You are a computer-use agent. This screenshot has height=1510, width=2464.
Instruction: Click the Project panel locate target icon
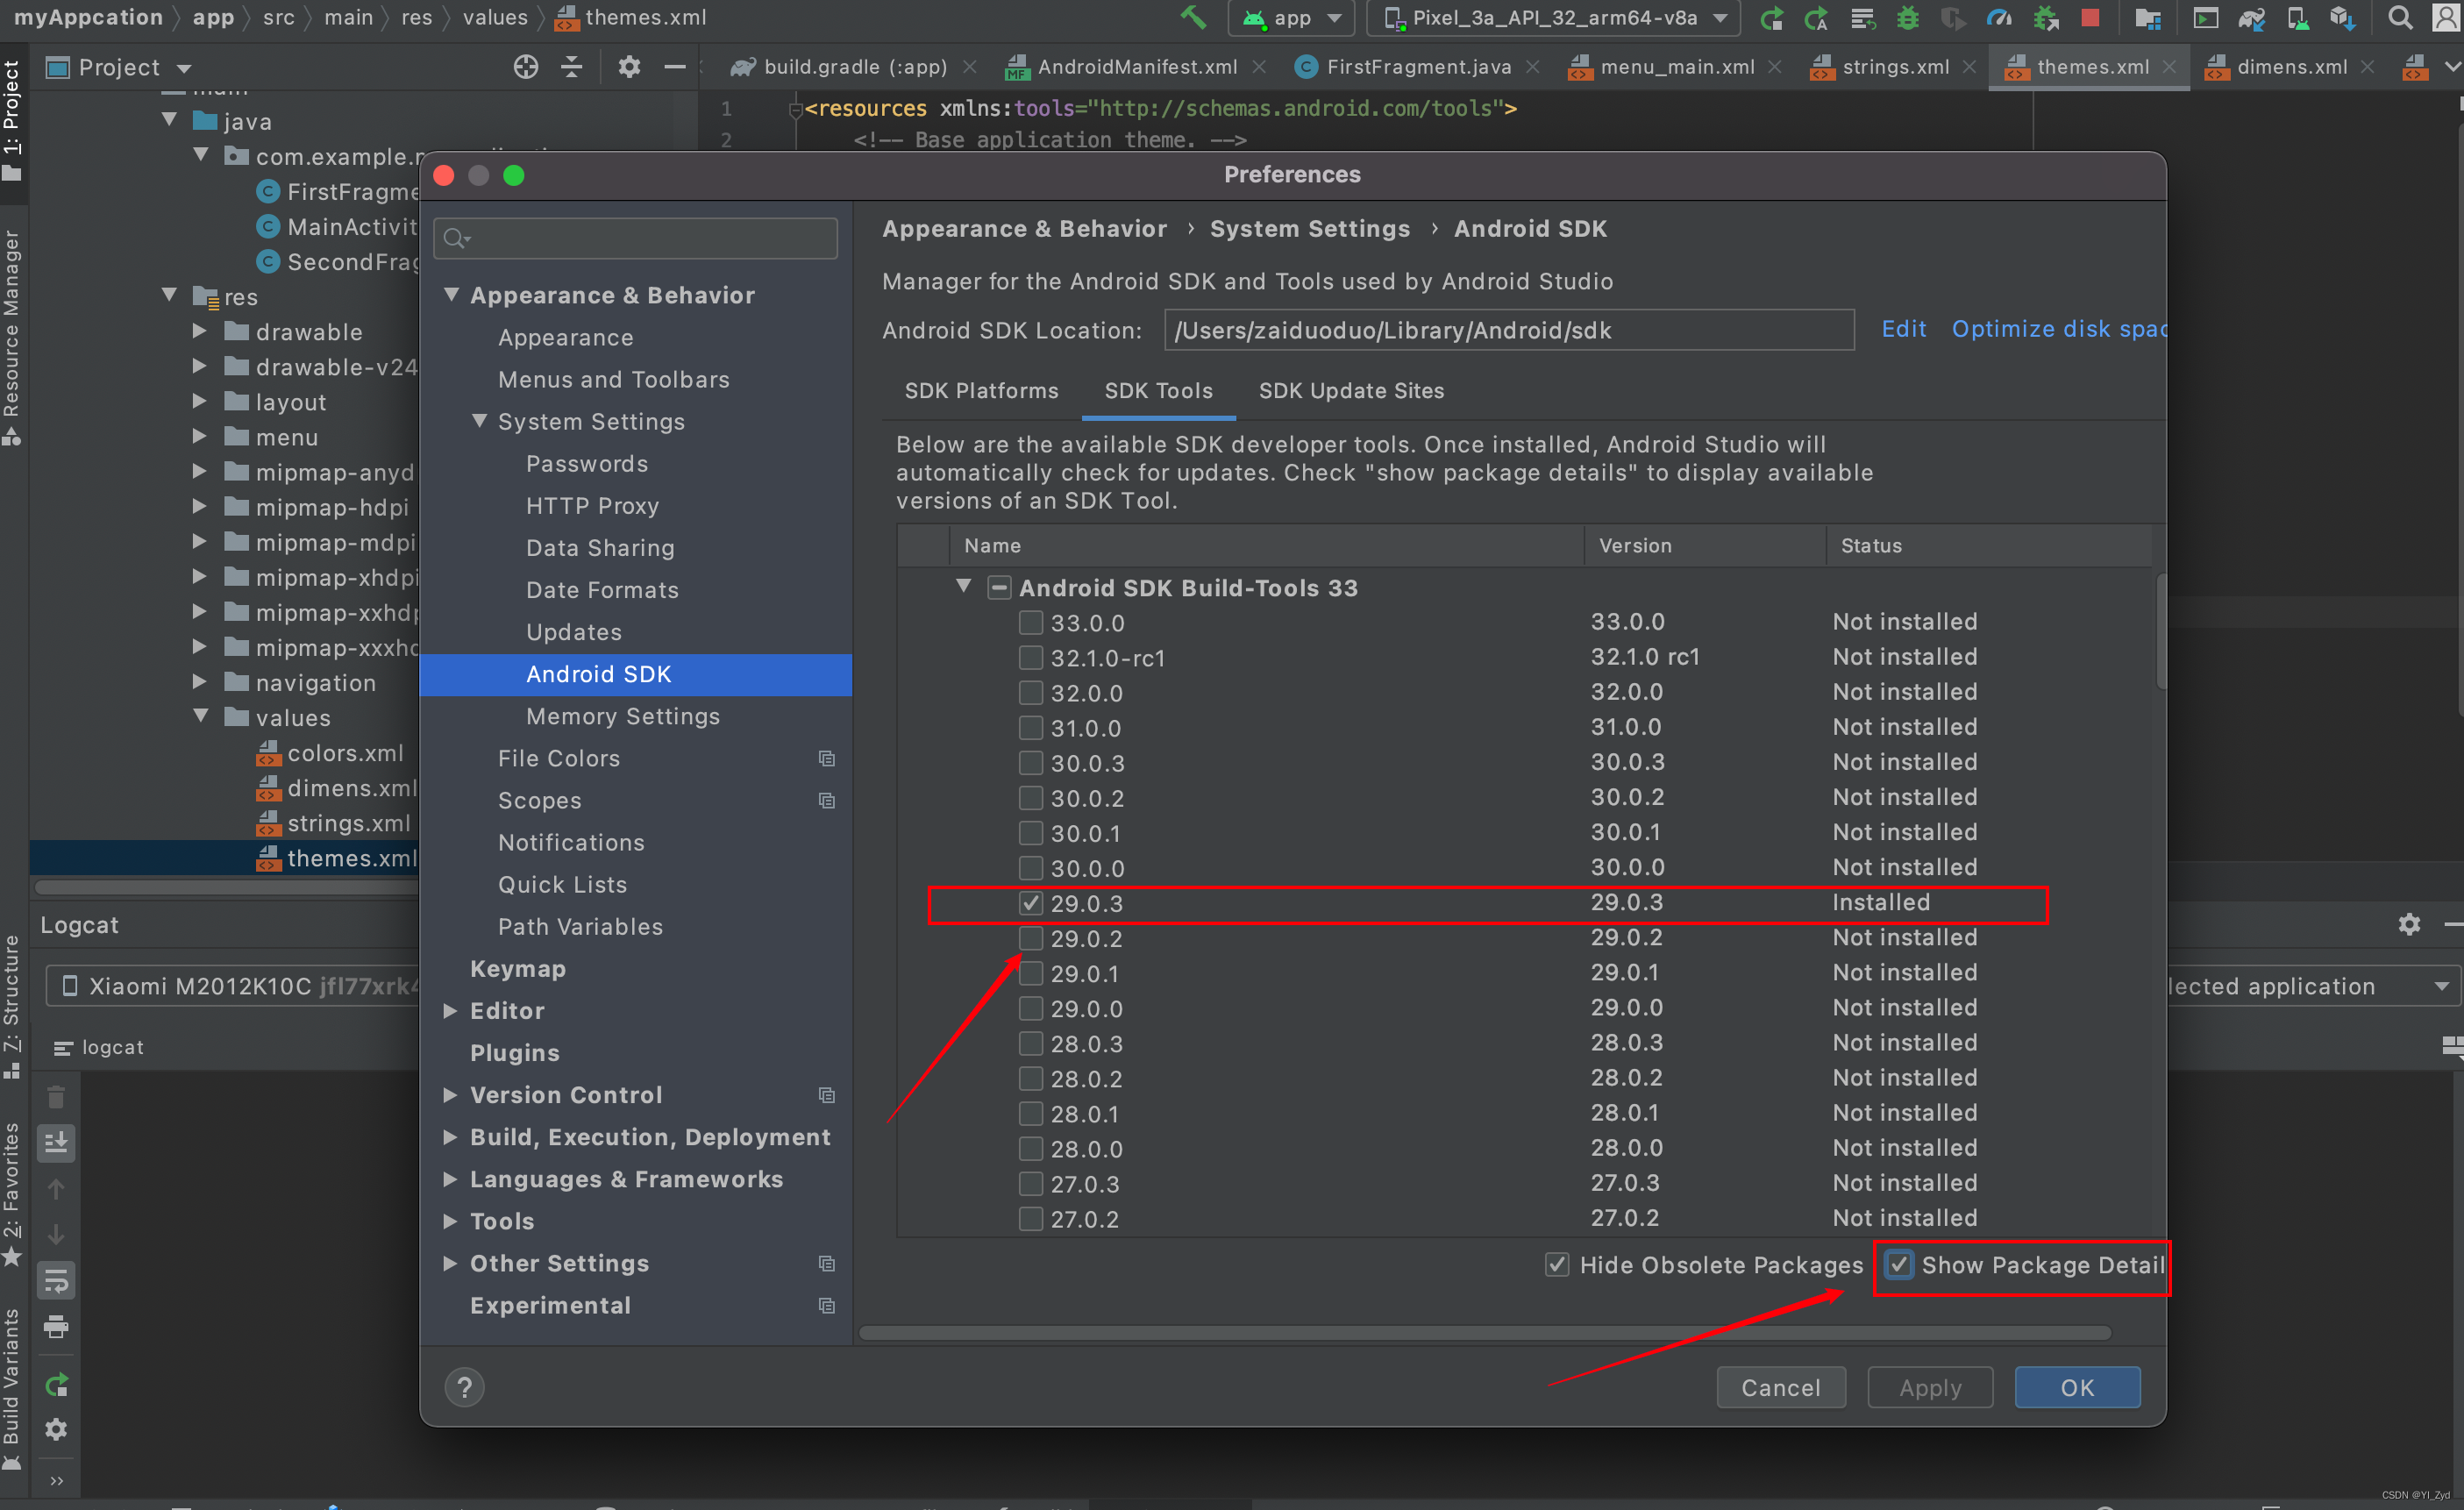[x=525, y=67]
